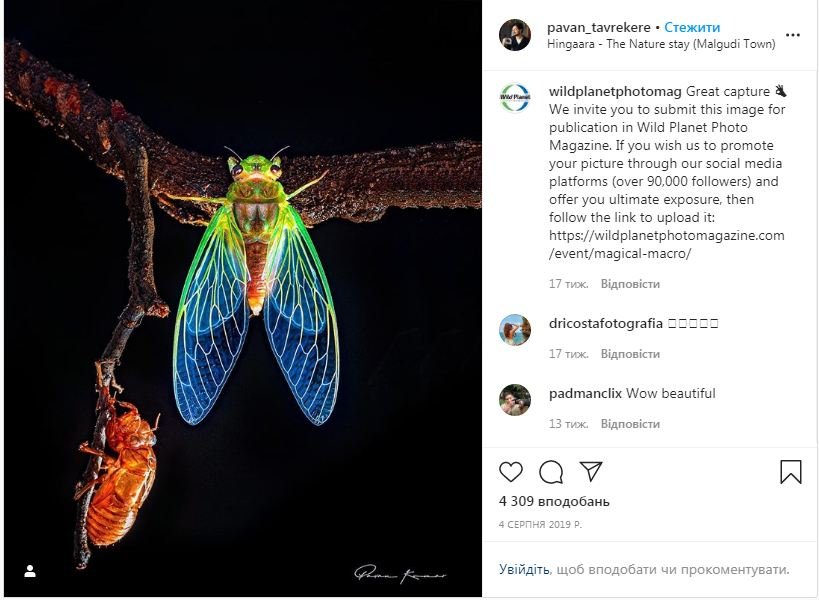Open comment speech bubble icon
This screenshot has height=600, width=819.
(x=551, y=472)
